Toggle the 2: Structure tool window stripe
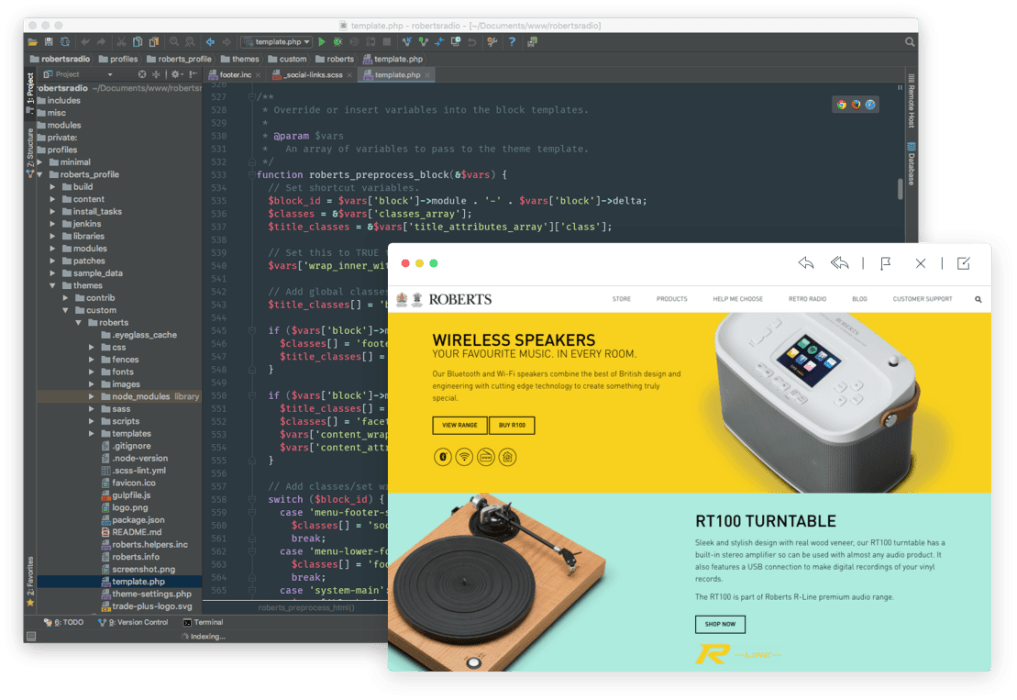The width and height of the screenshot is (1017, 700). tap(30, 152)
